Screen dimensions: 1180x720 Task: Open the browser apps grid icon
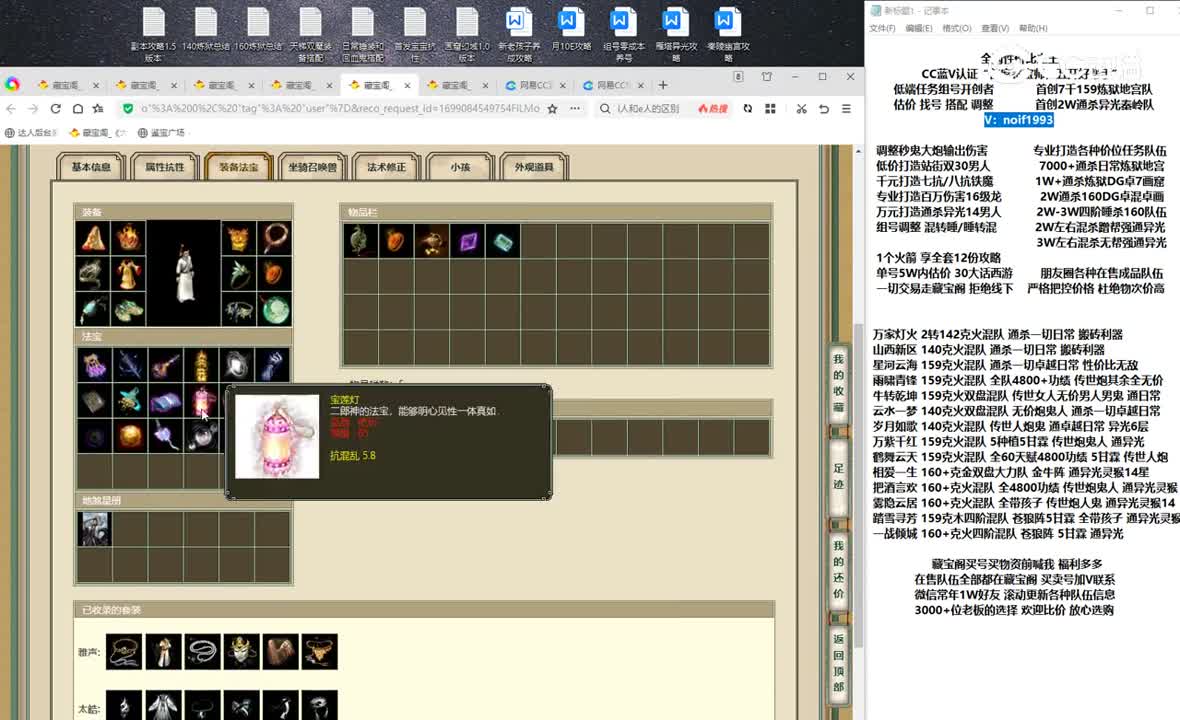tap(770, 108)
